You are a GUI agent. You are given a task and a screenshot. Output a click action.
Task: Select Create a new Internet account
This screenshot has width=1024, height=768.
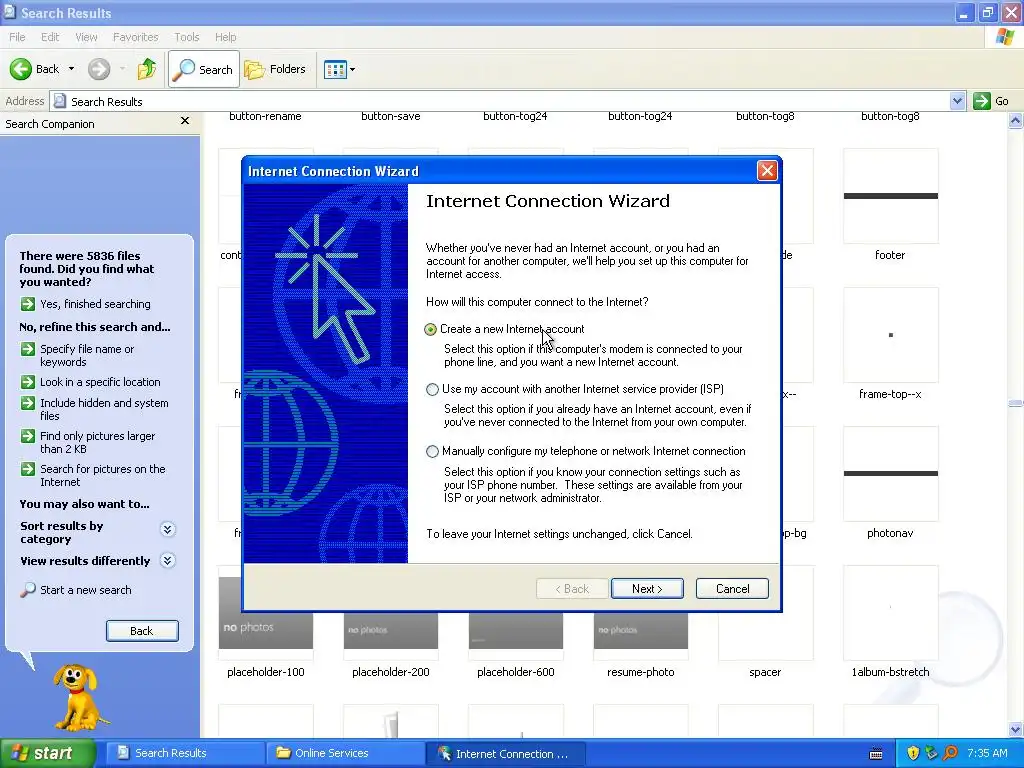click(x=430, y=329)
